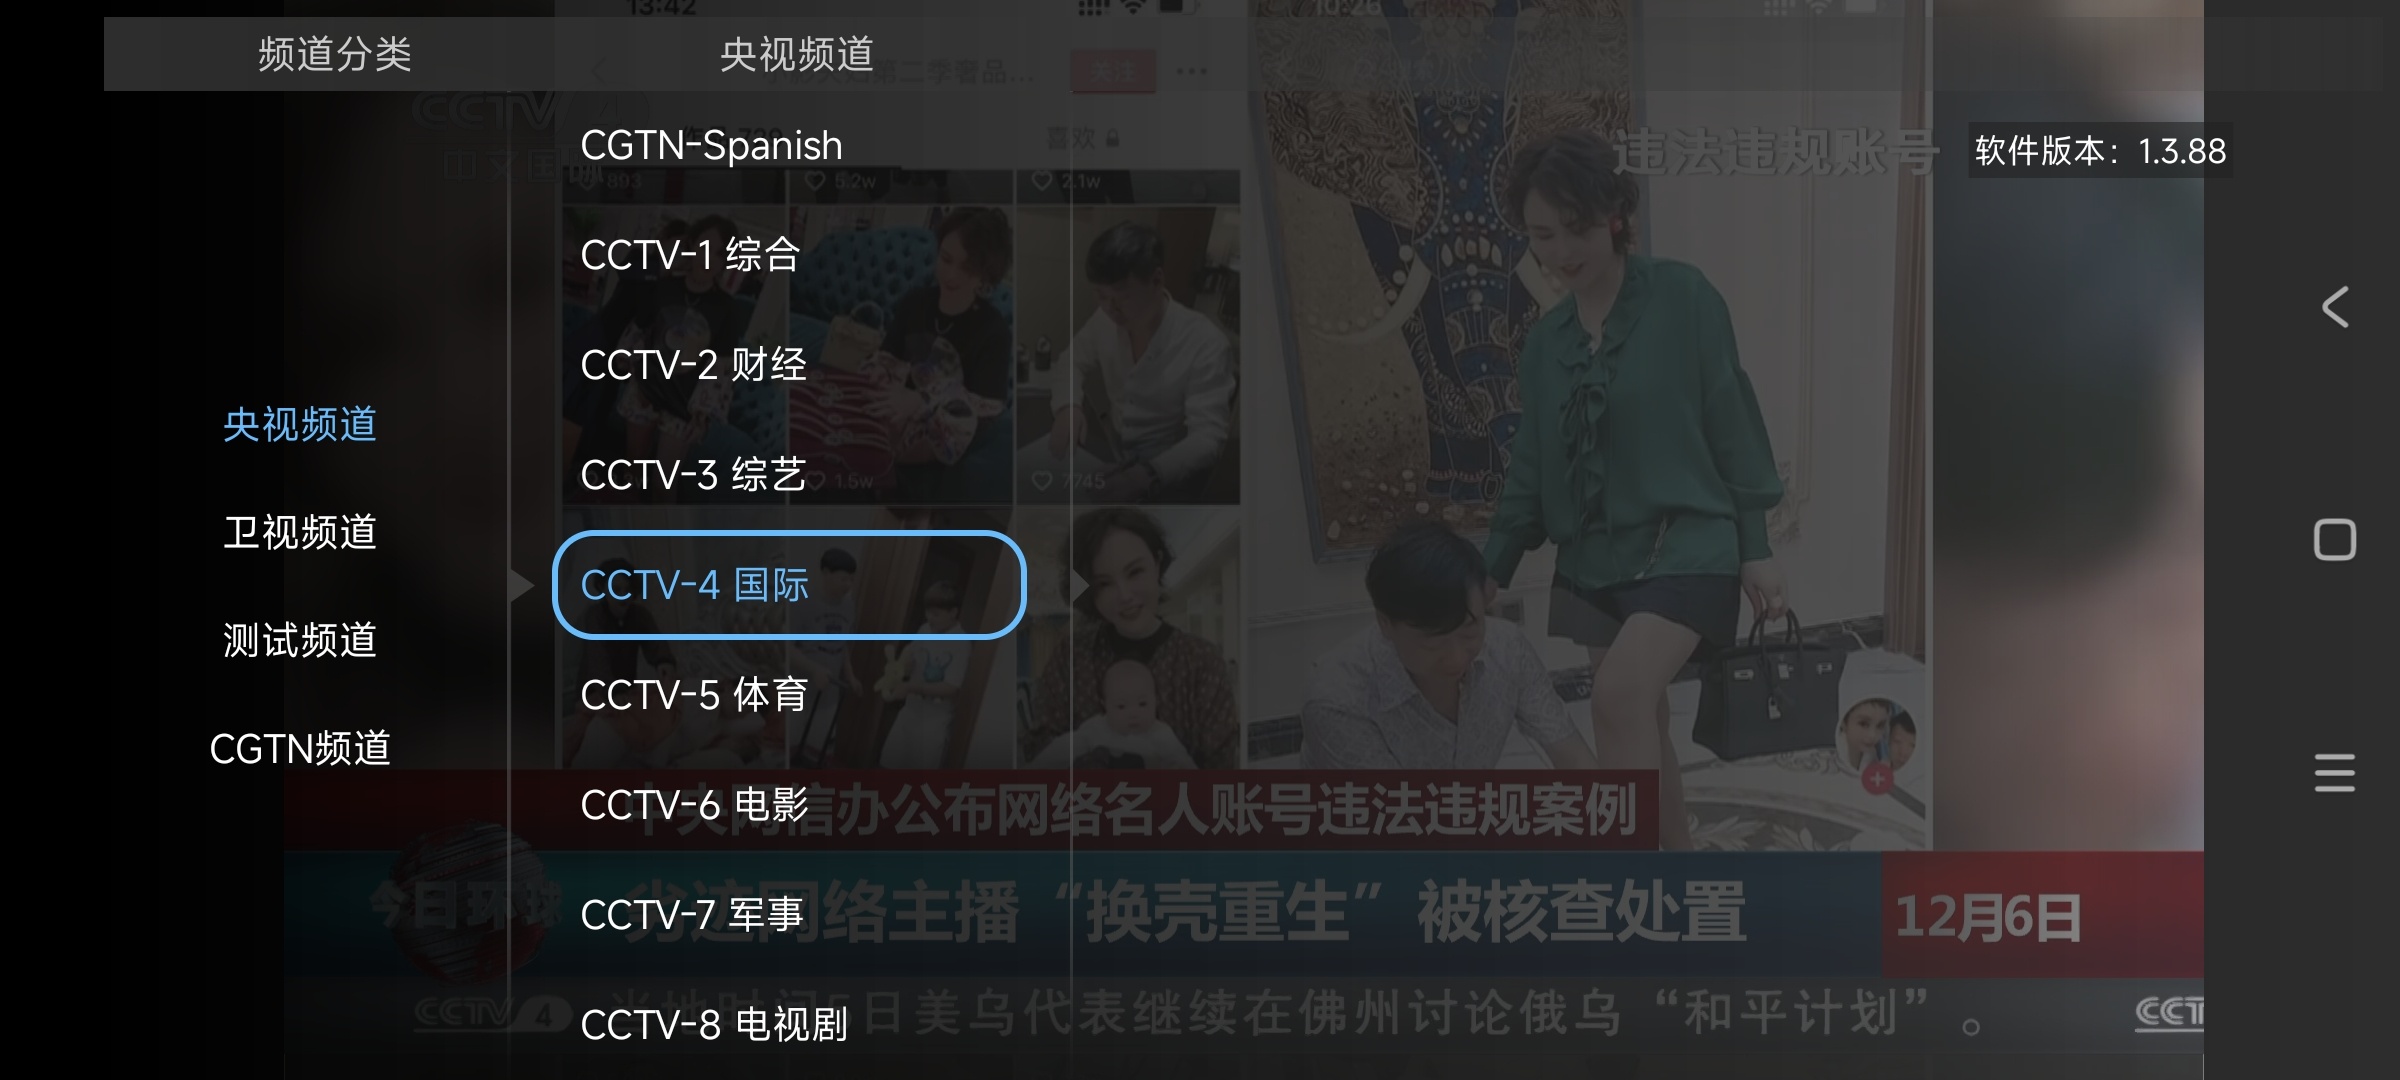Open the CCTV-8 电视剧 channel
This screenshot has width=2400, height=1080.
click(x=714, y=1025)
